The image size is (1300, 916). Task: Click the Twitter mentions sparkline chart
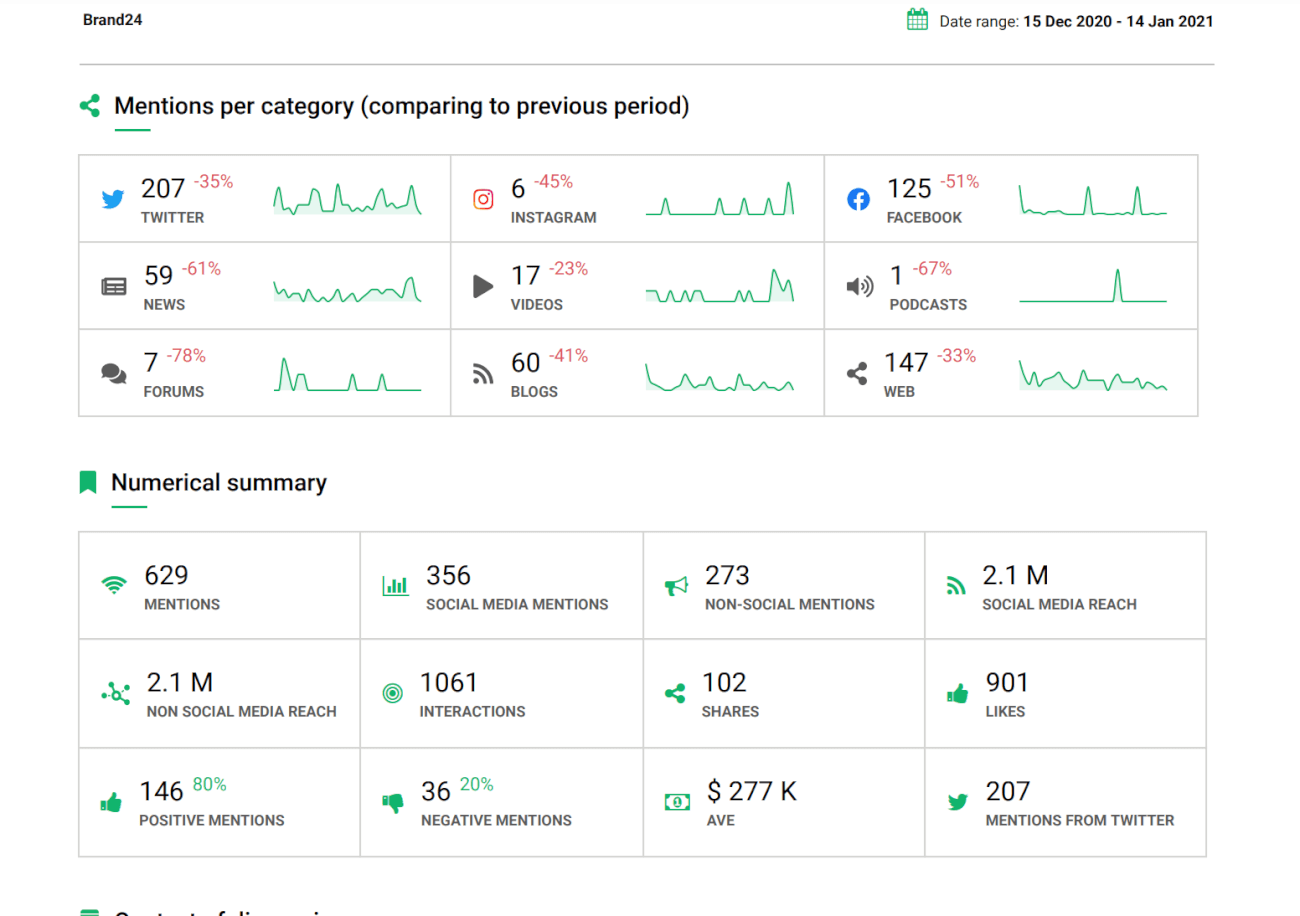tap(347, 199)
